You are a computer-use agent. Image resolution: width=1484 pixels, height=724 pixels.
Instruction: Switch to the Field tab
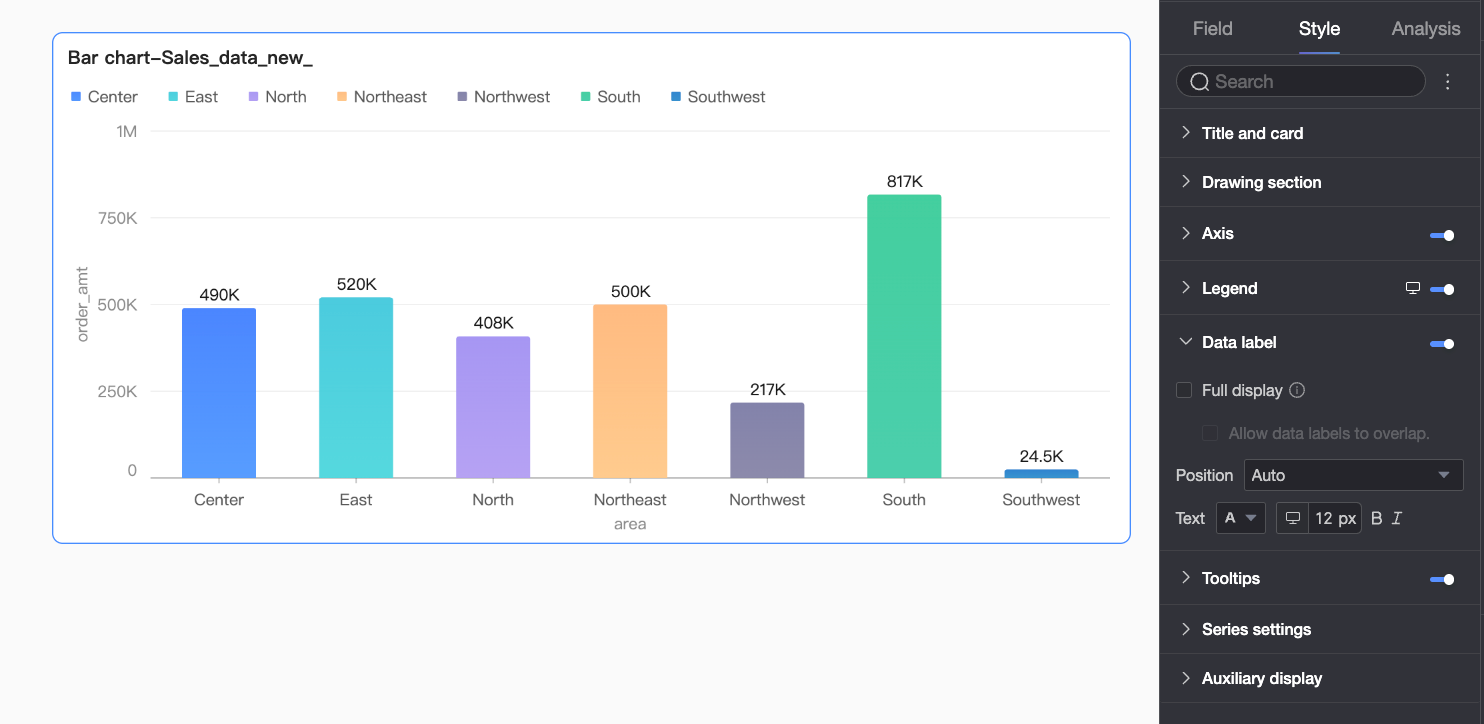pyautogui.click(x=1212, y=29)
